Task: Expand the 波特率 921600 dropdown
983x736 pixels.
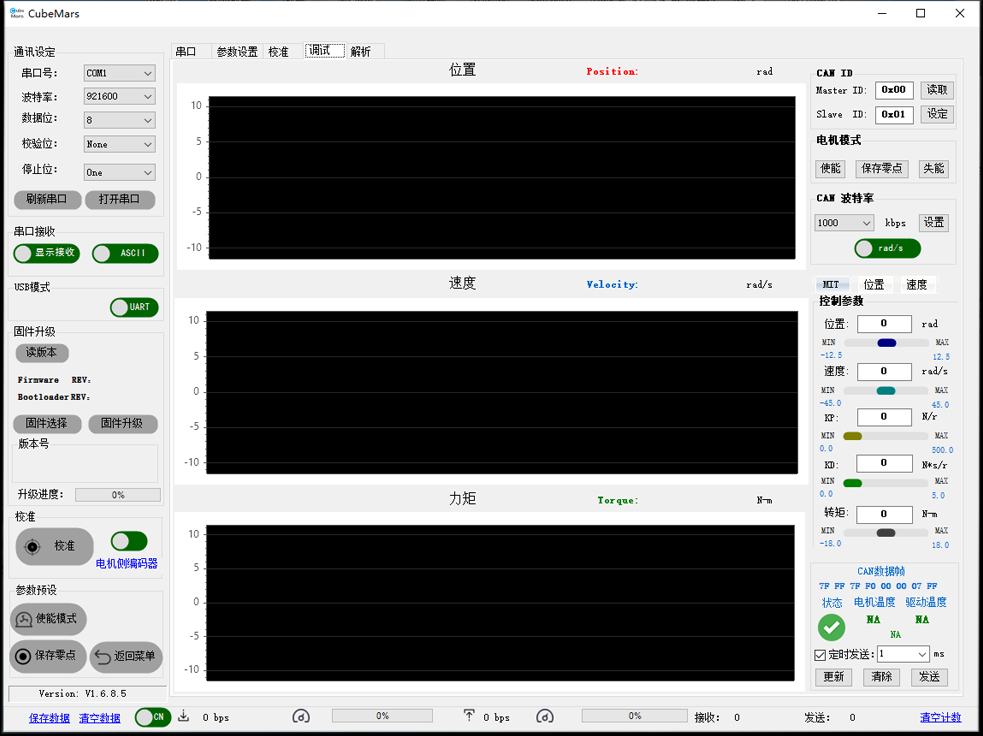Action: click(119, 97)
